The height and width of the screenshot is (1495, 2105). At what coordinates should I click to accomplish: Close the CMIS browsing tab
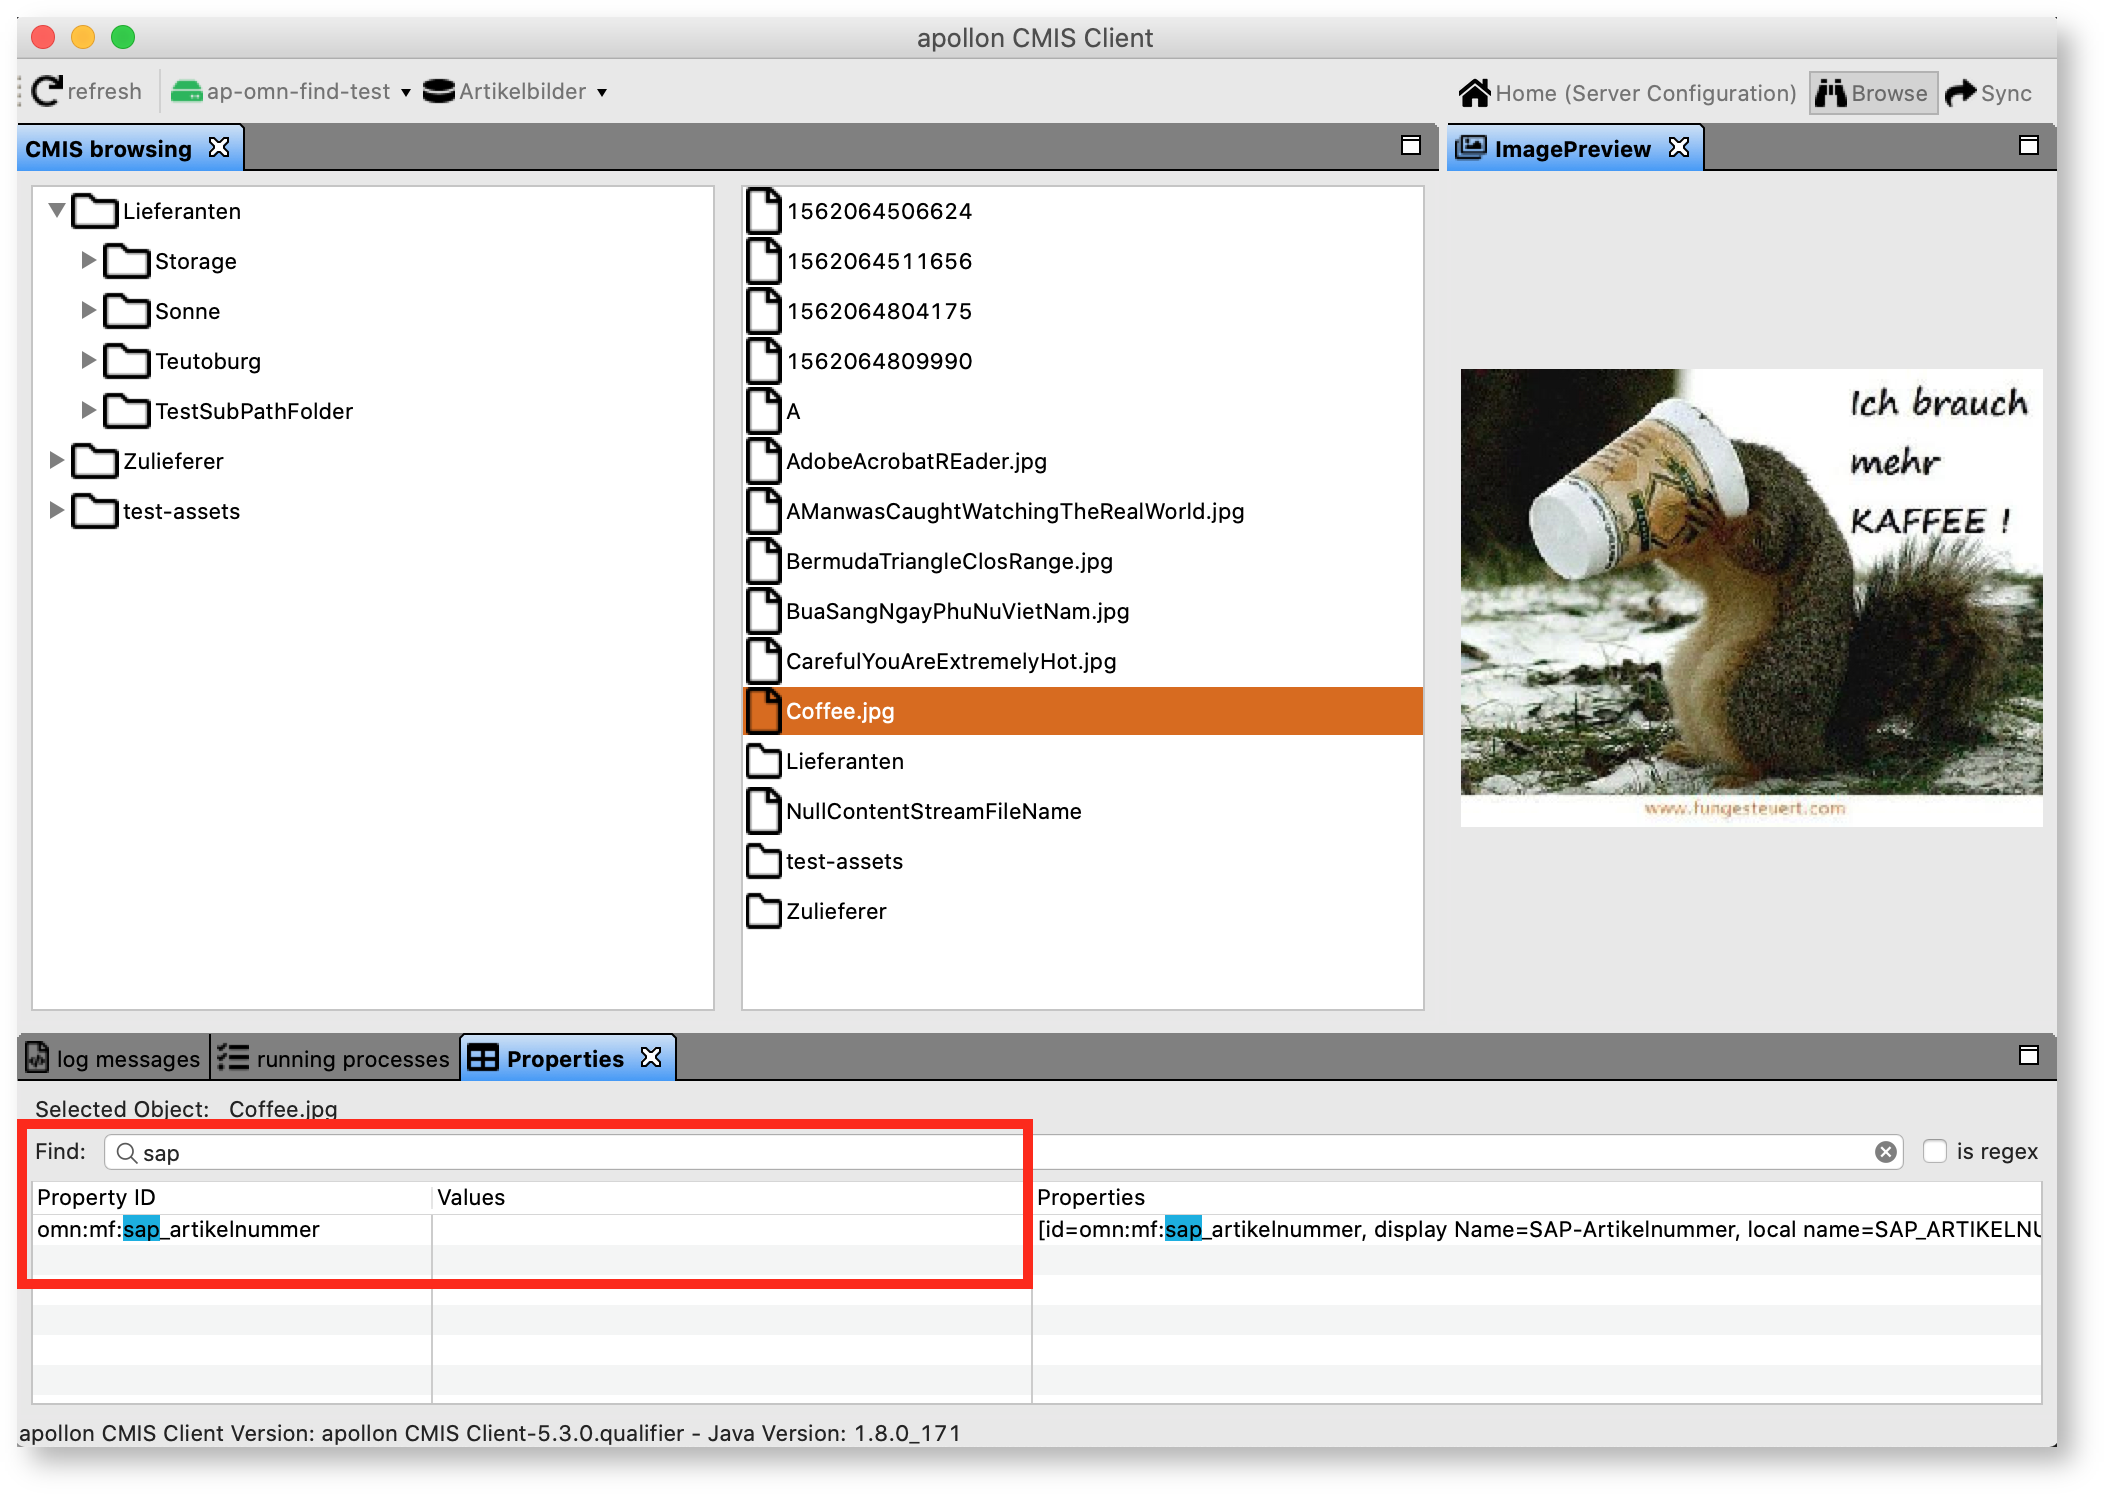(x=219, y=148)
